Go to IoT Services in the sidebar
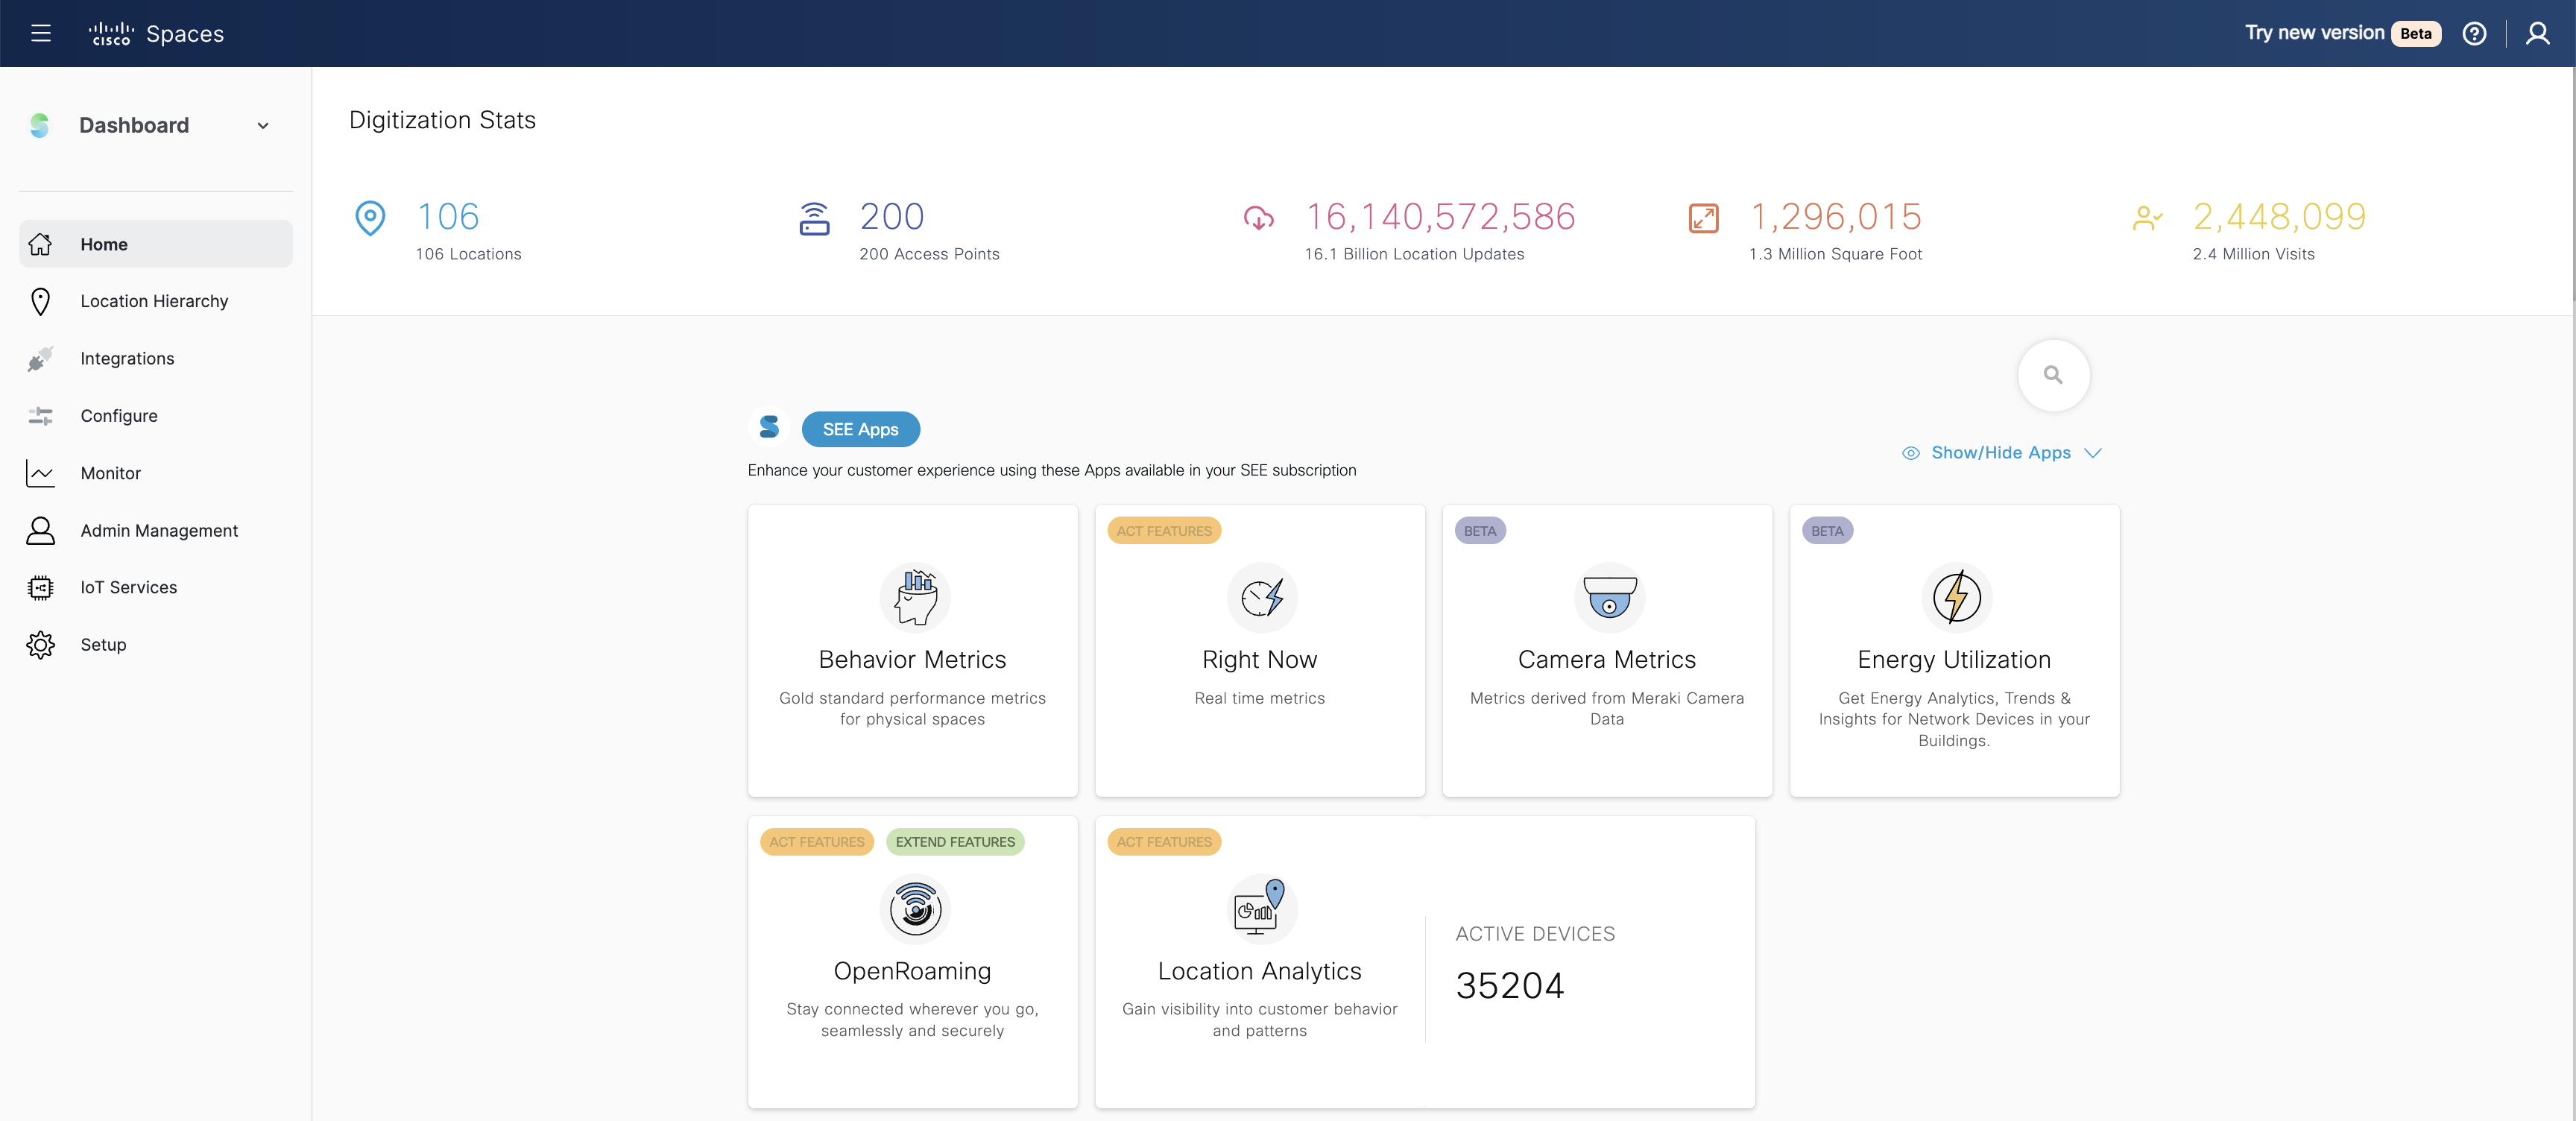 [128, 587]
